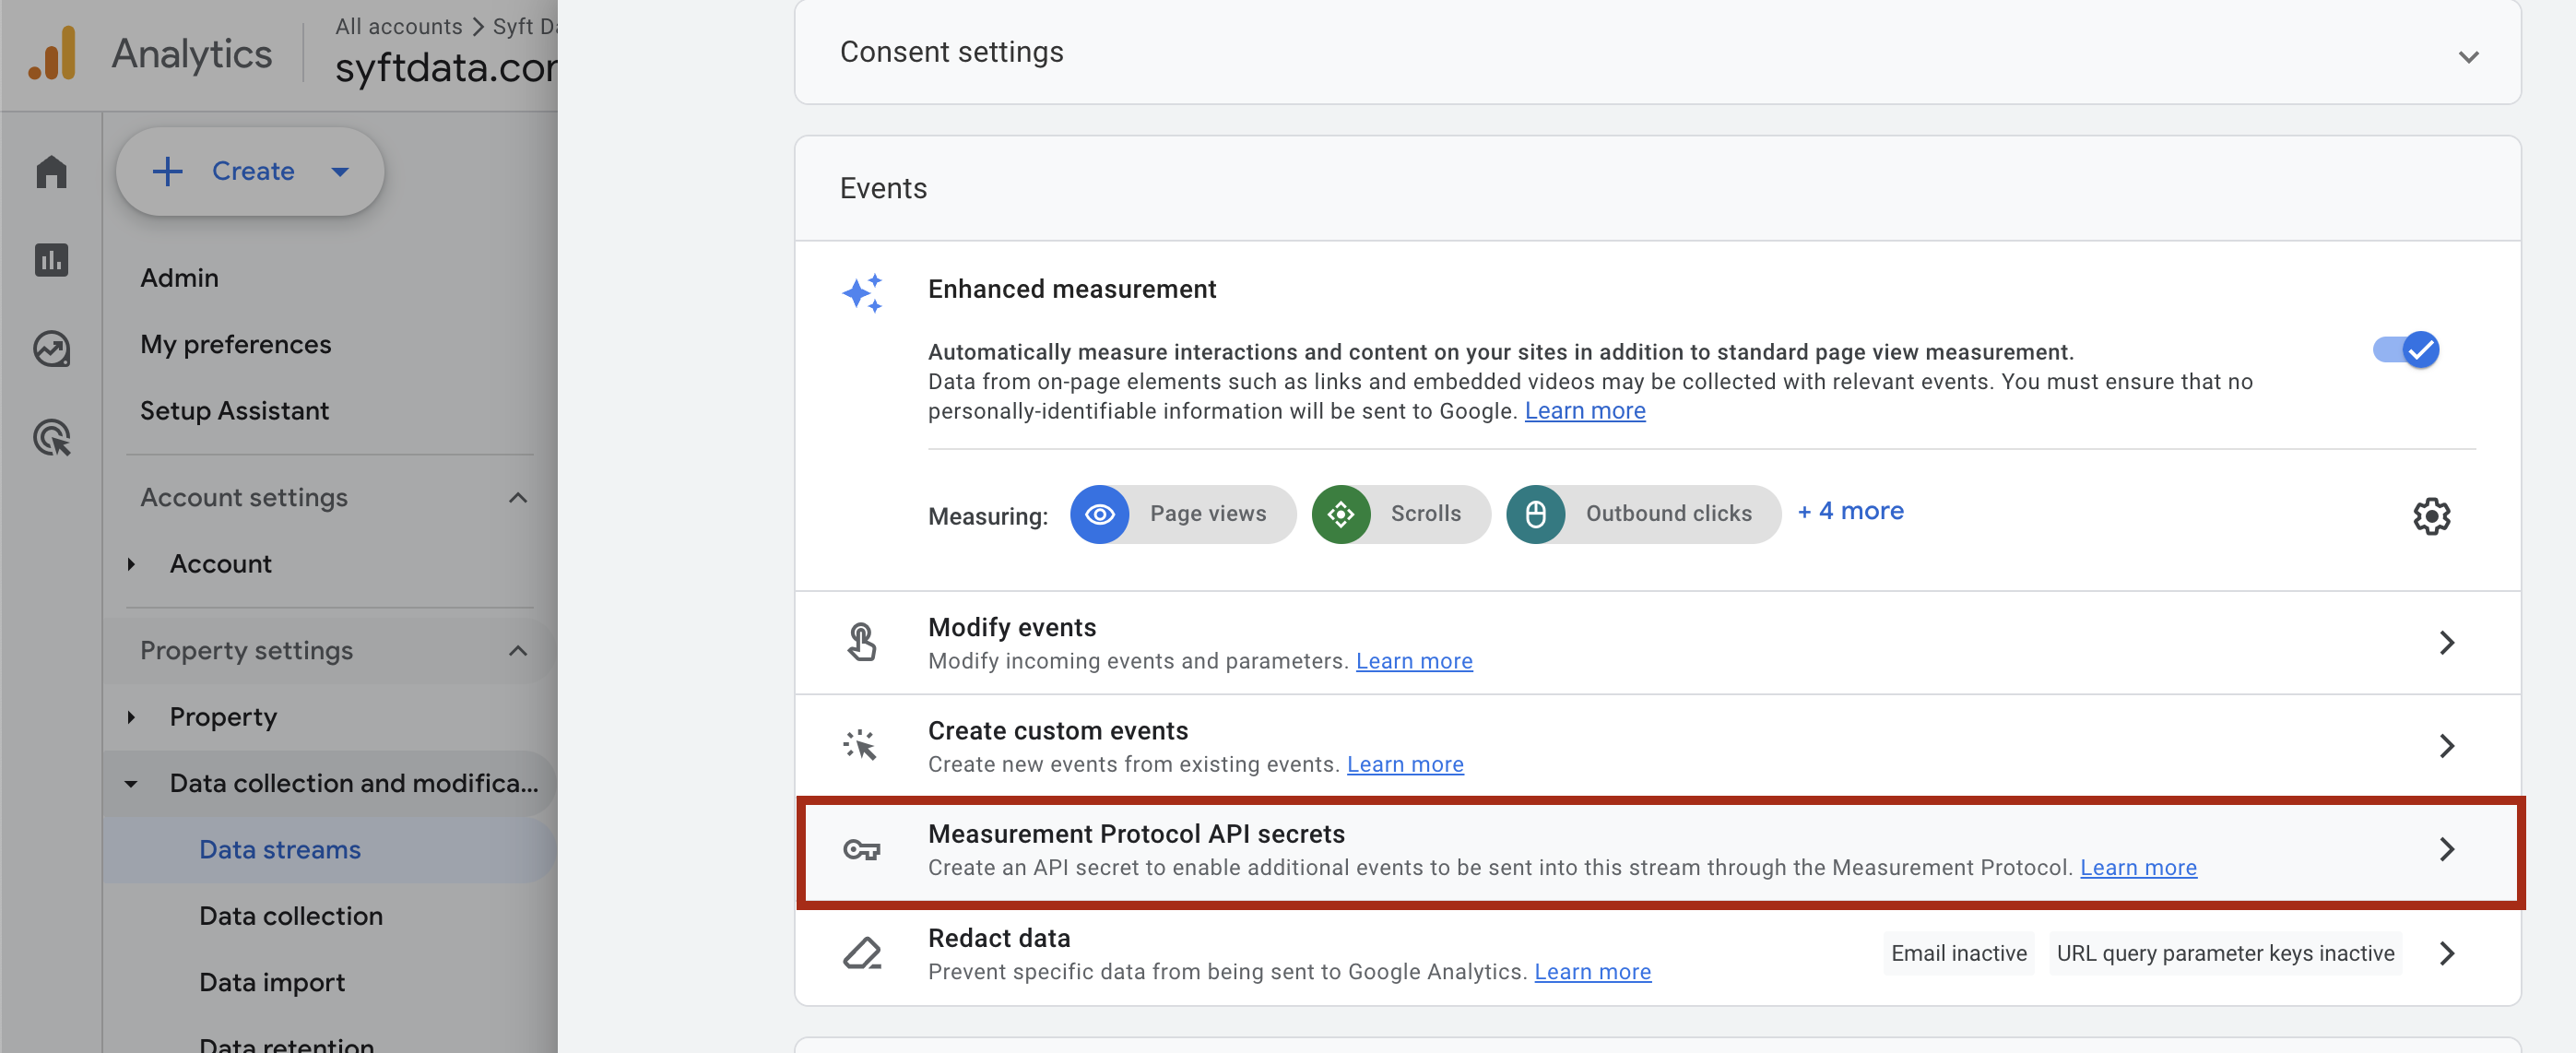Expand the Property tree item

click(131, 717)
